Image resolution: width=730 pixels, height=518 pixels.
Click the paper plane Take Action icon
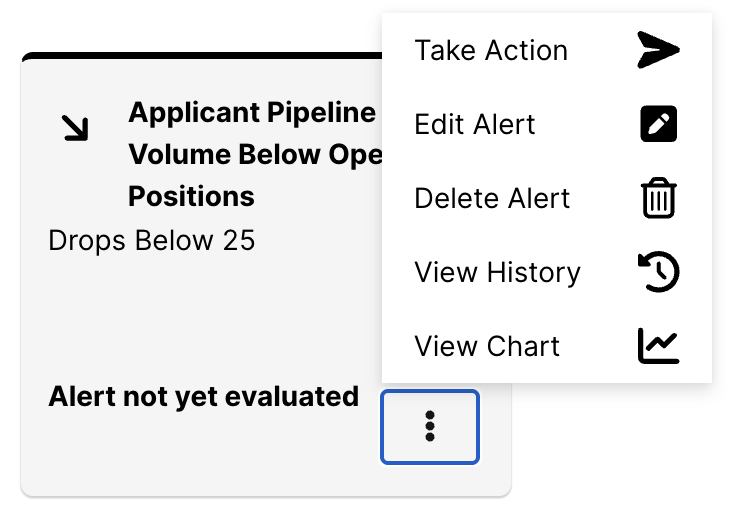point(658,50)
